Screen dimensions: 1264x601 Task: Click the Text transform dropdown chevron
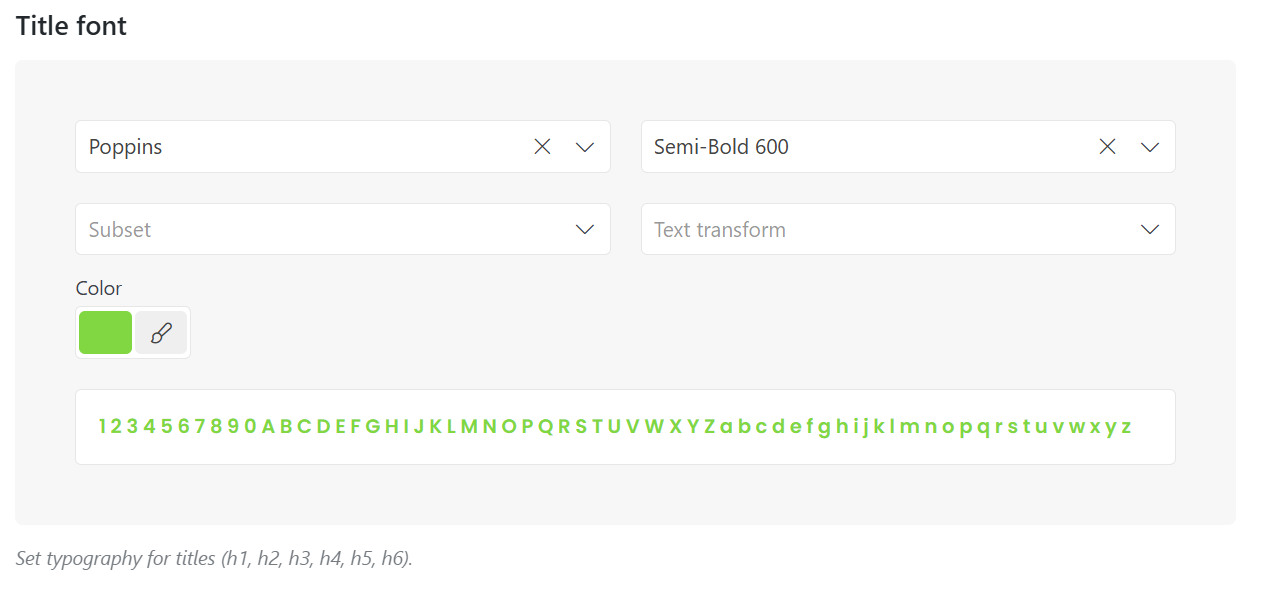coord(1150,230)
